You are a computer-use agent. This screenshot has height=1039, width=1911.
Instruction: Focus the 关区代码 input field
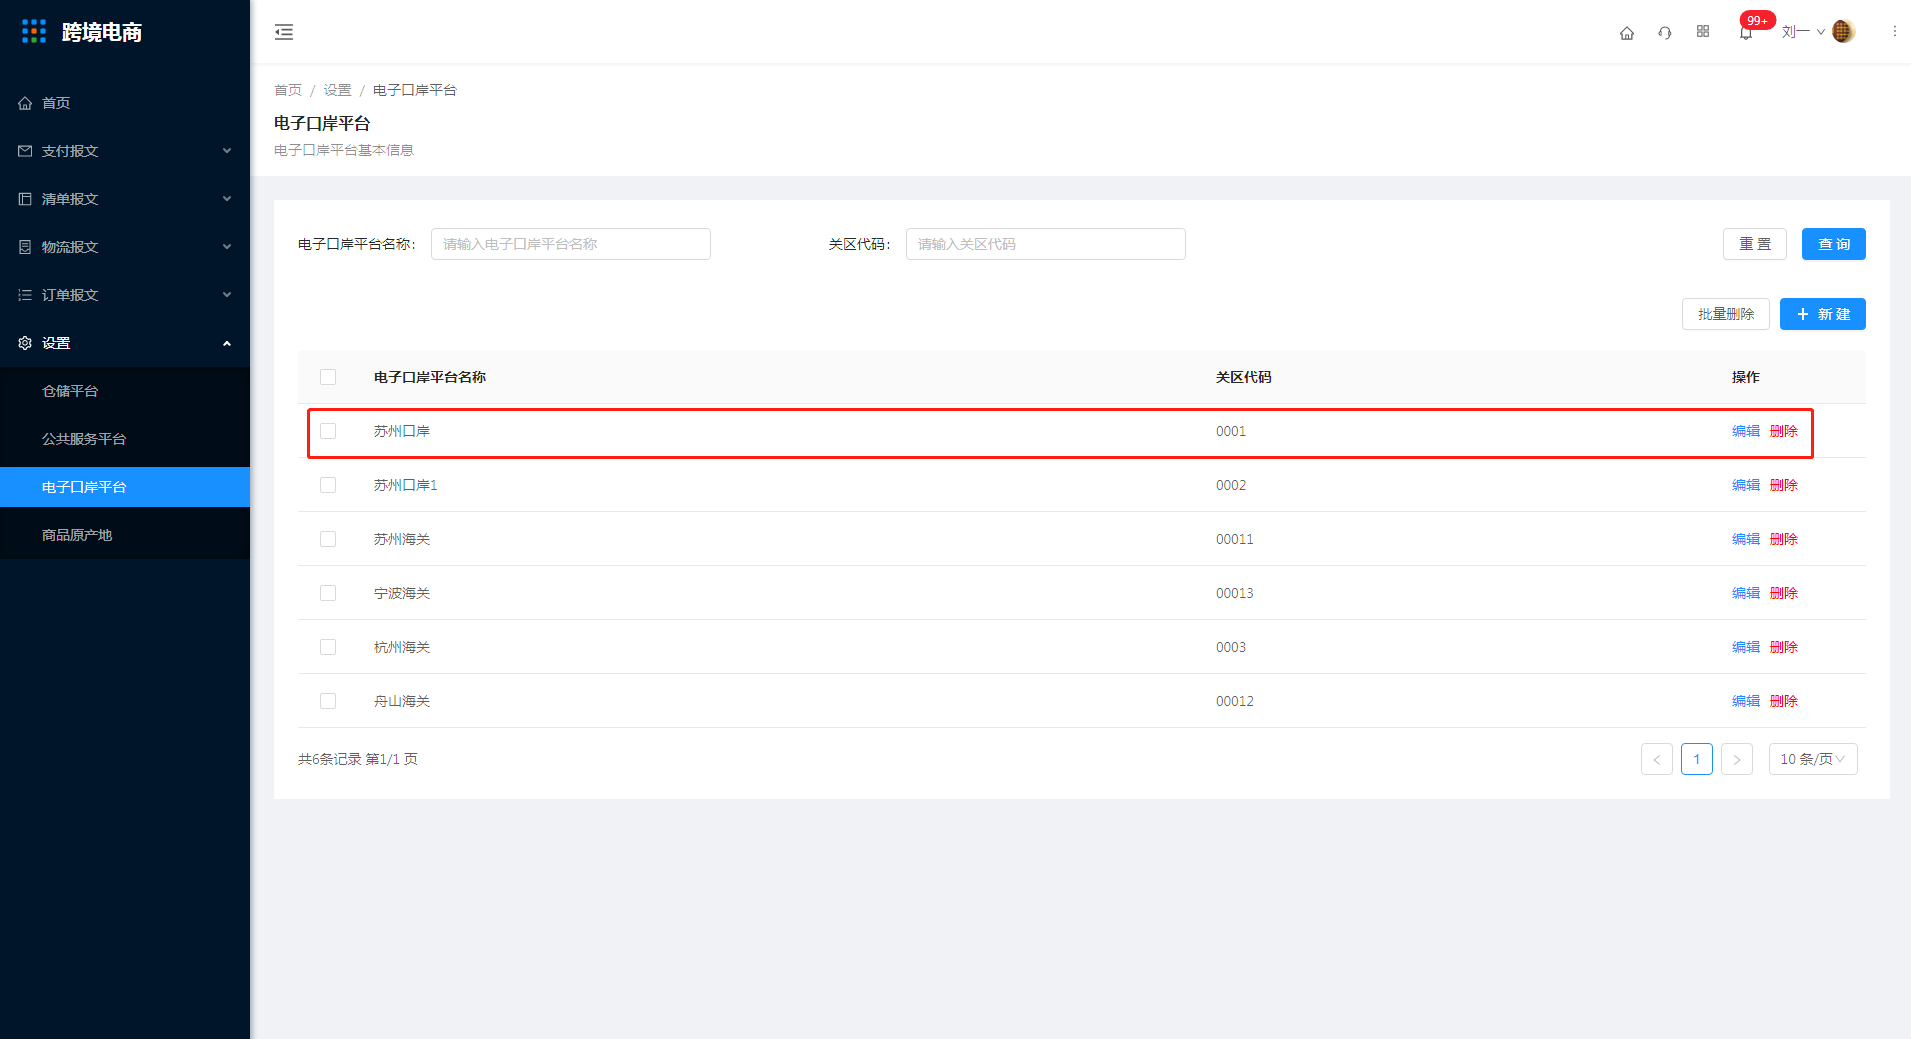(x=1046, y=244)
